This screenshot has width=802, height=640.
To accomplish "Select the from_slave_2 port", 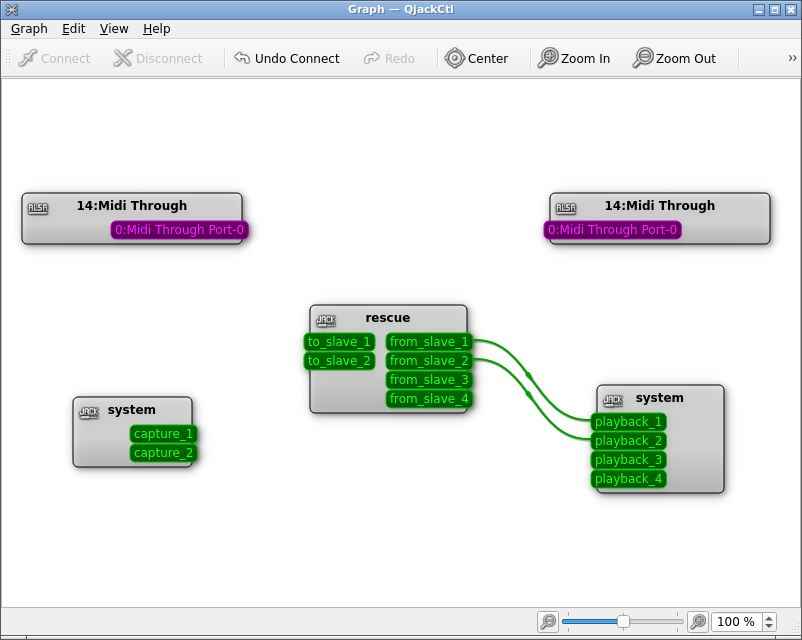I will point(429,361).
